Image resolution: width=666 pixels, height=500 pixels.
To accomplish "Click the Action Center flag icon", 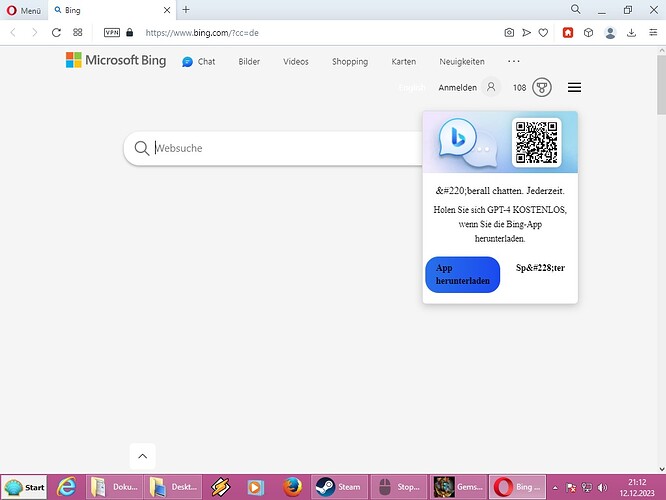I will click(571, 488).
